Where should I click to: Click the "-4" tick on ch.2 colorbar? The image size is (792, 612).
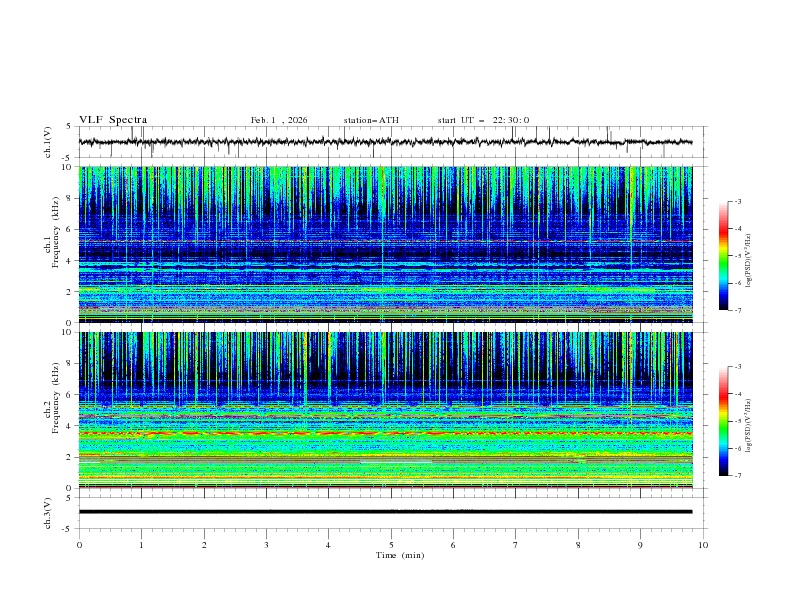tap(738, 394)
